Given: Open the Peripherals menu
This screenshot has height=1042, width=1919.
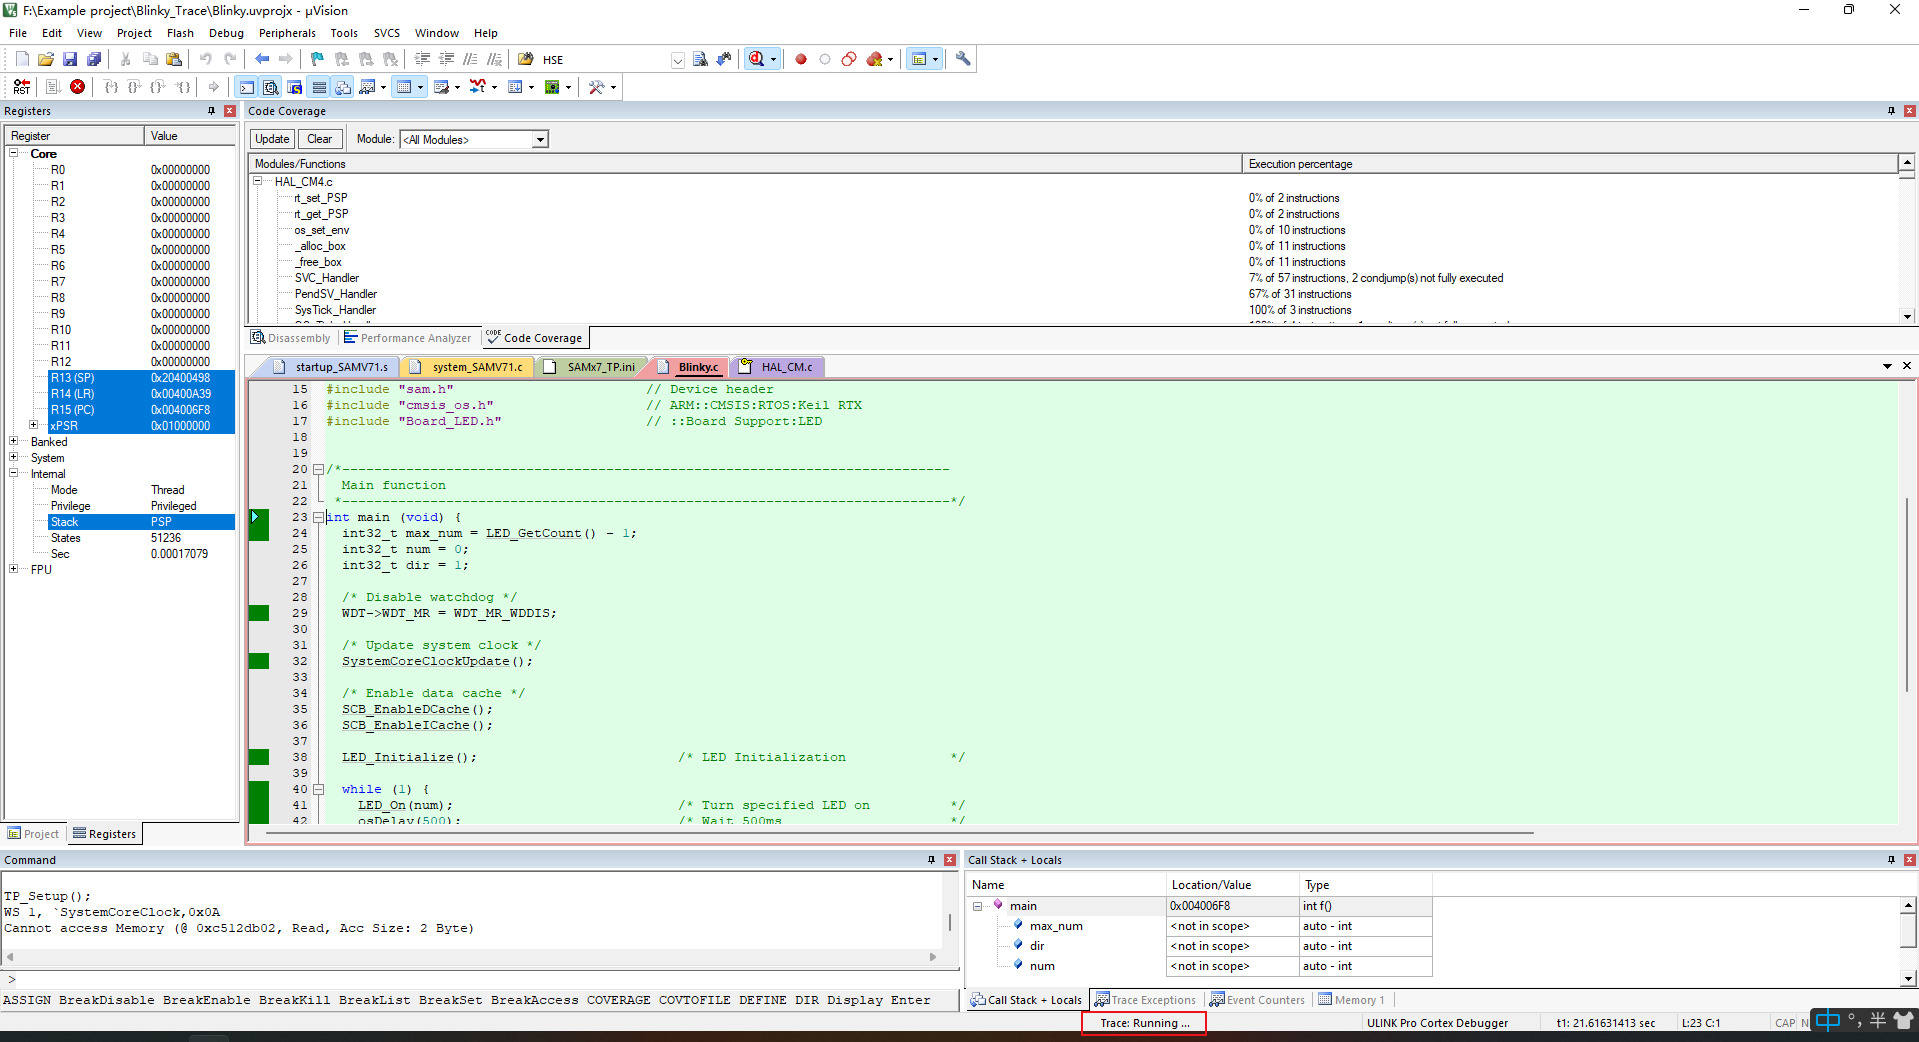Looking at the screenshot, I should click(x=287, y=33).
